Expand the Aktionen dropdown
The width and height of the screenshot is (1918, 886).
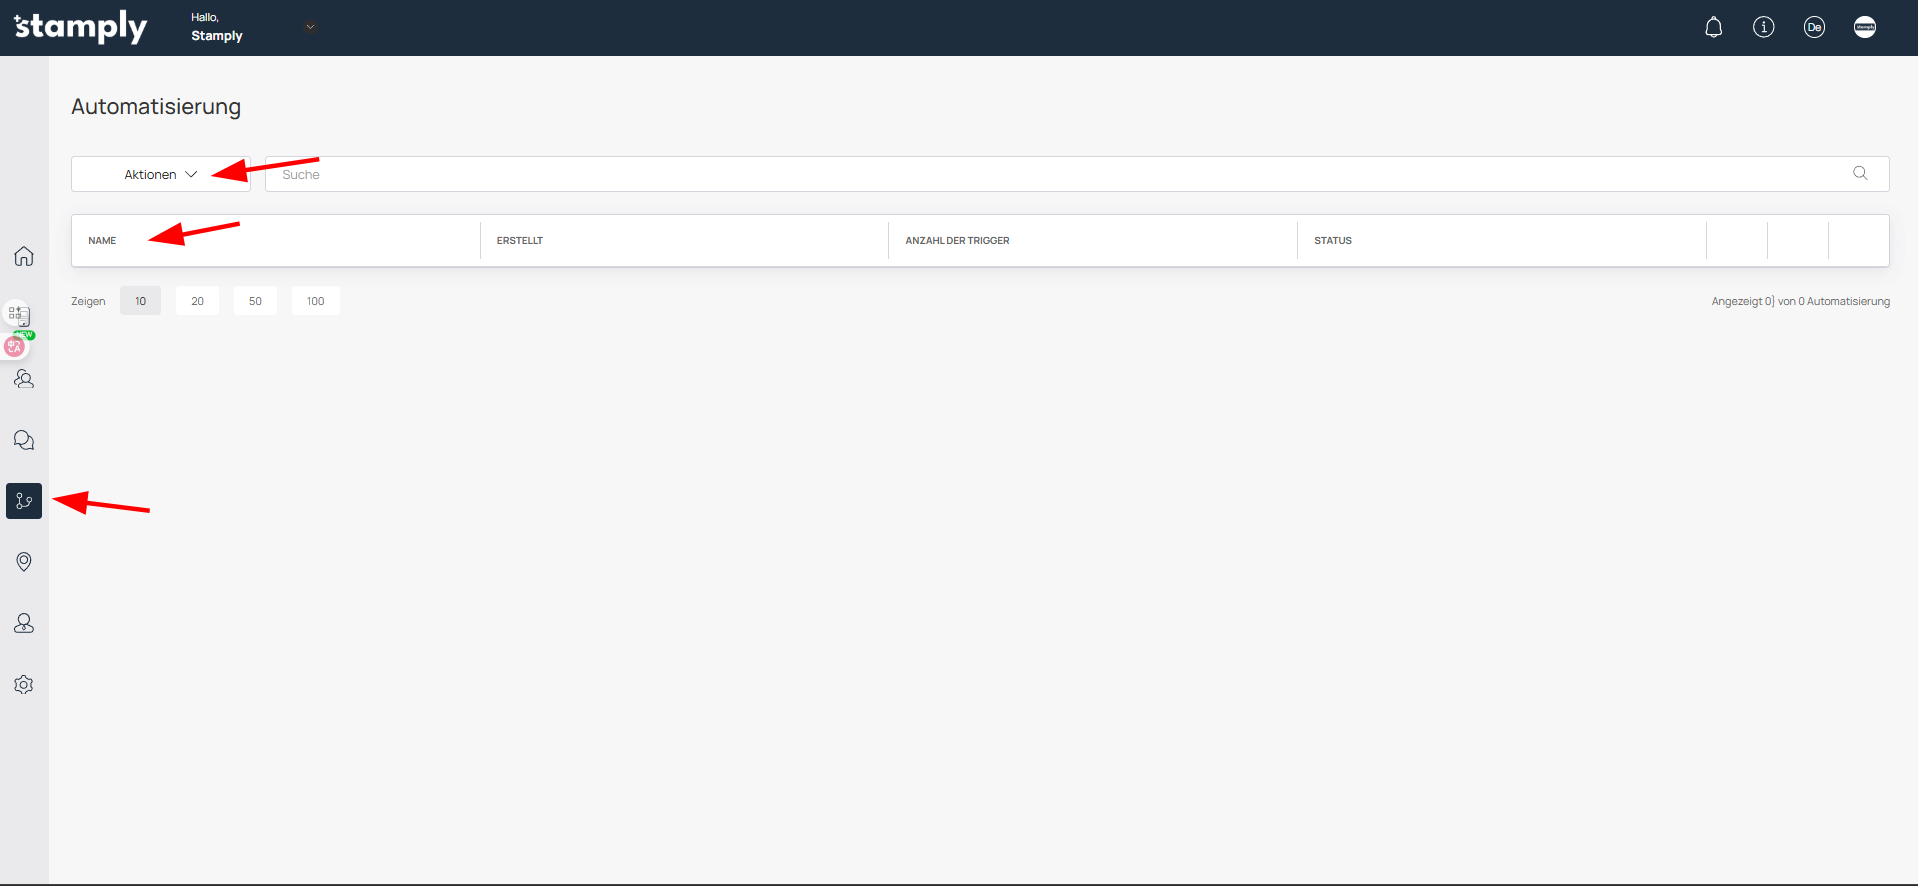(x=160, y=174)
